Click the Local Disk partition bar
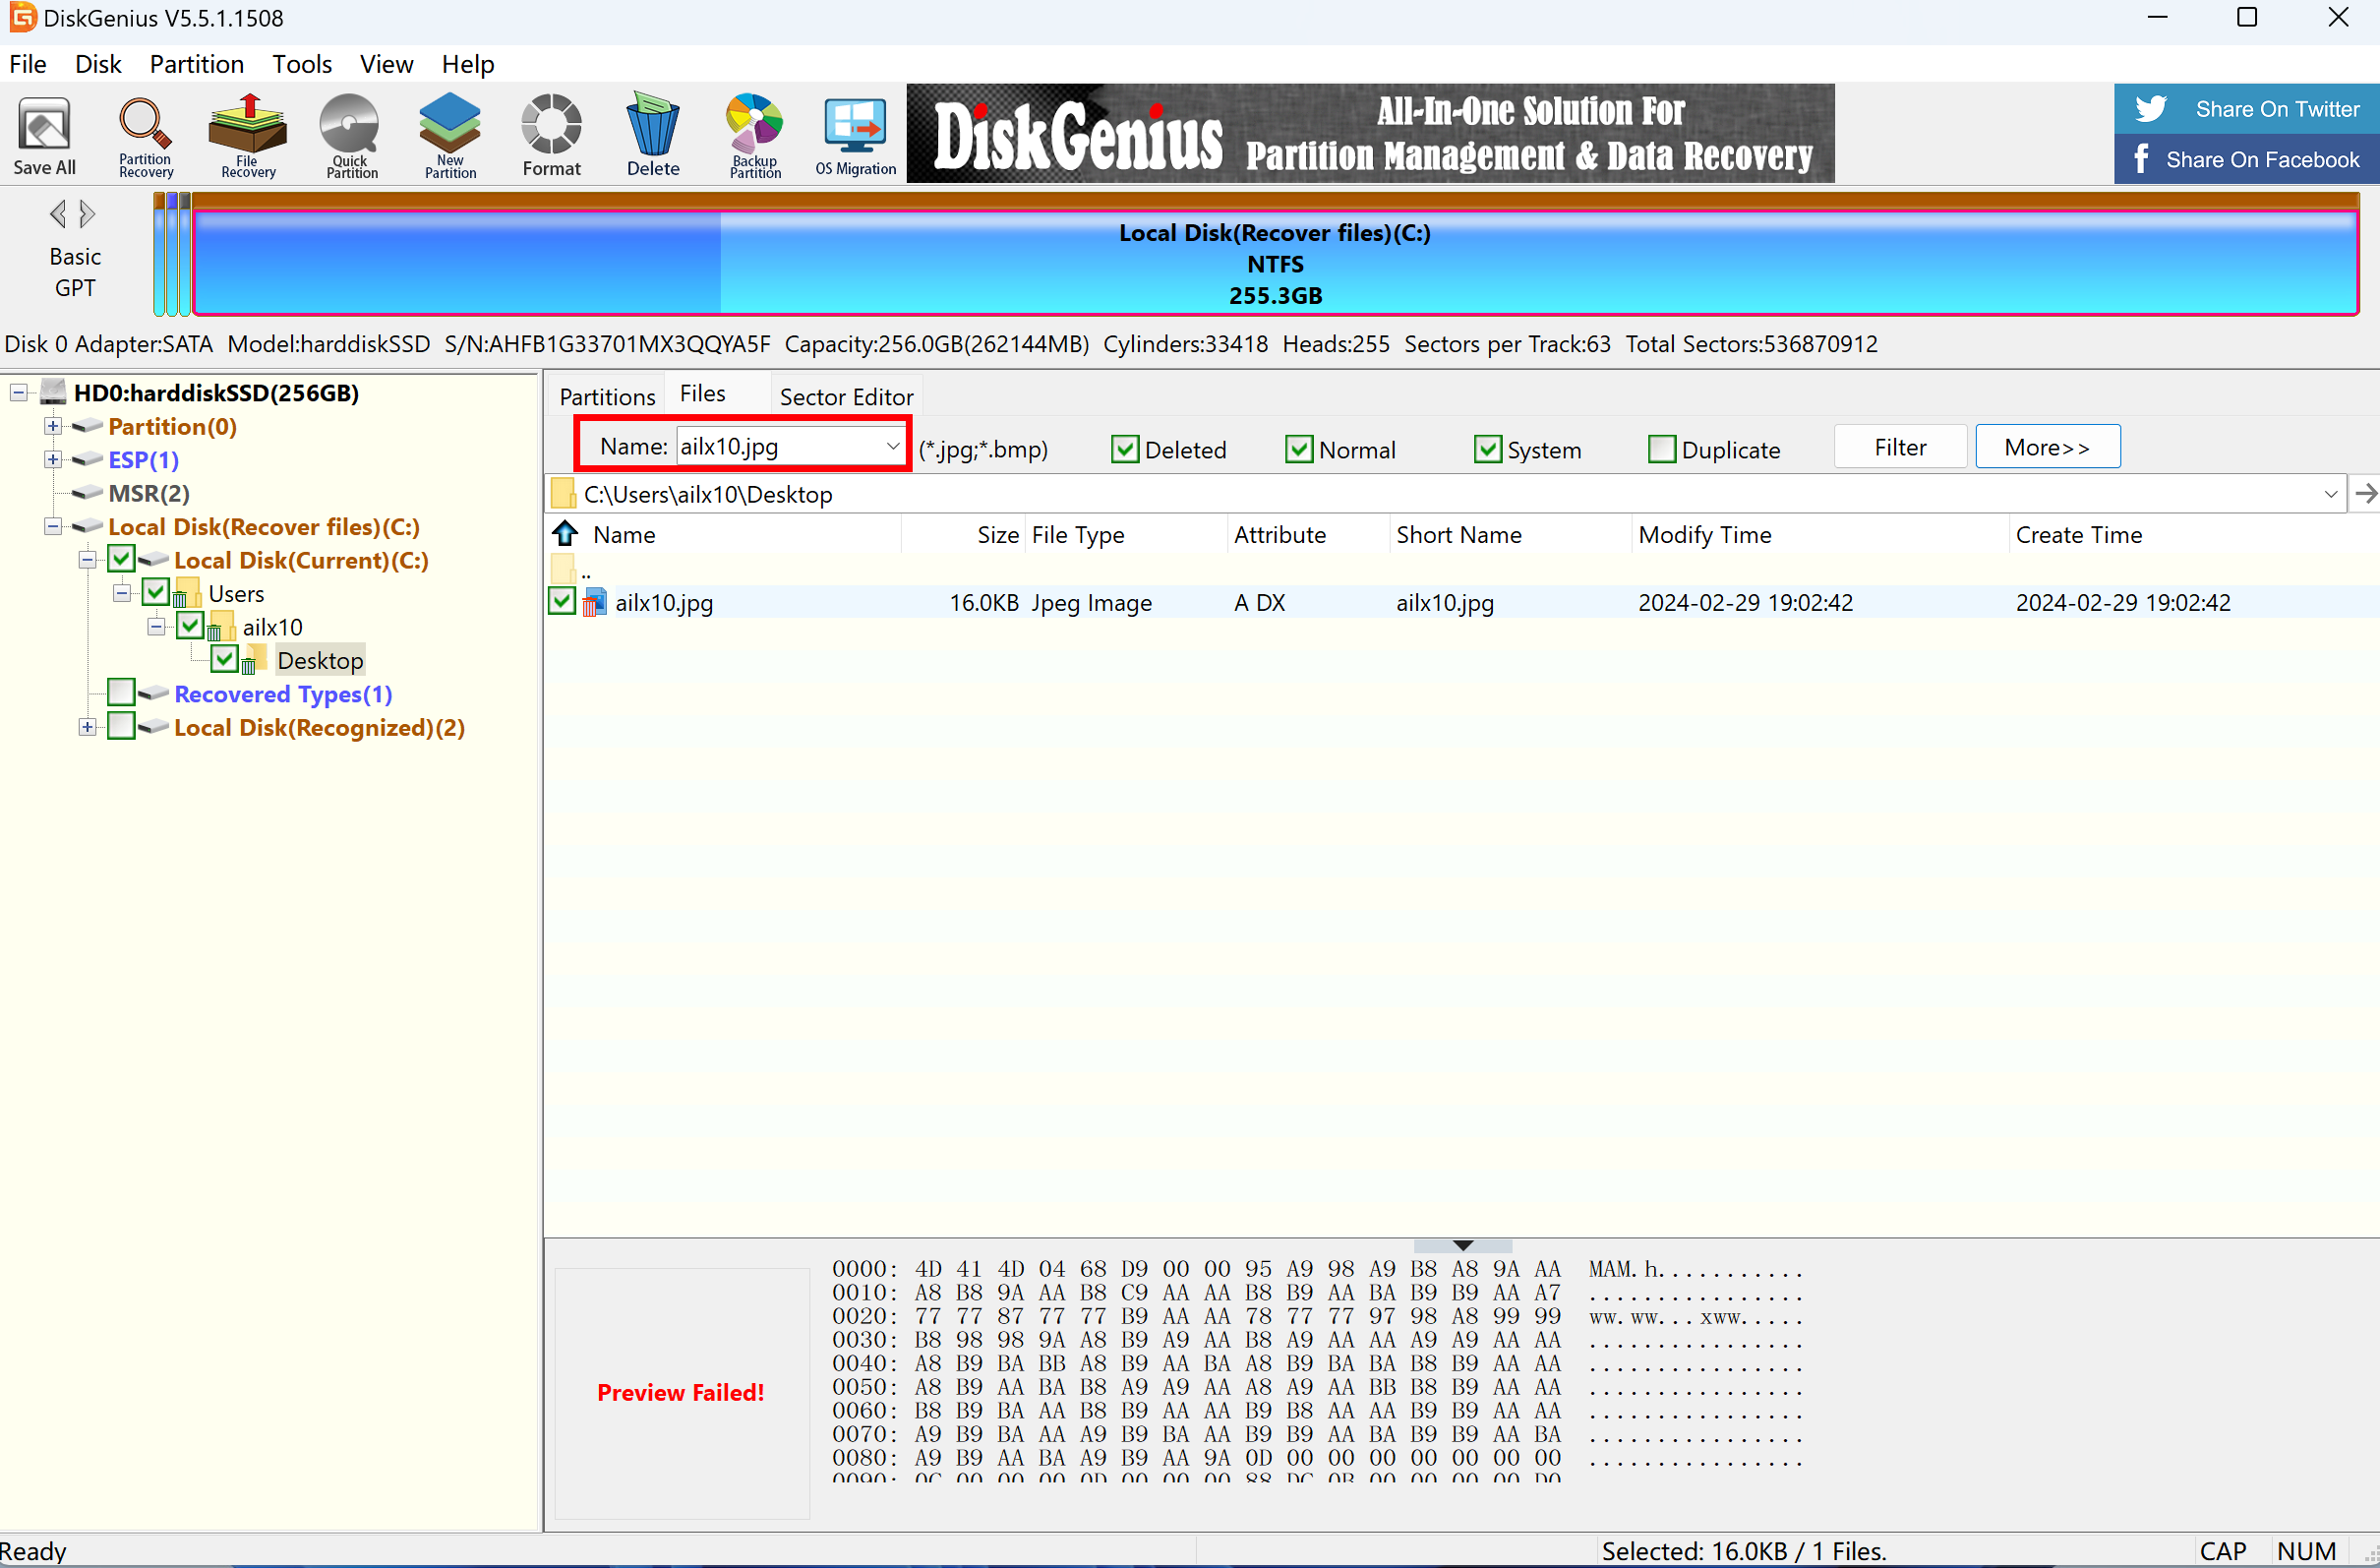Screen dimensions: 2380x1568 (x=1274, y=264)
